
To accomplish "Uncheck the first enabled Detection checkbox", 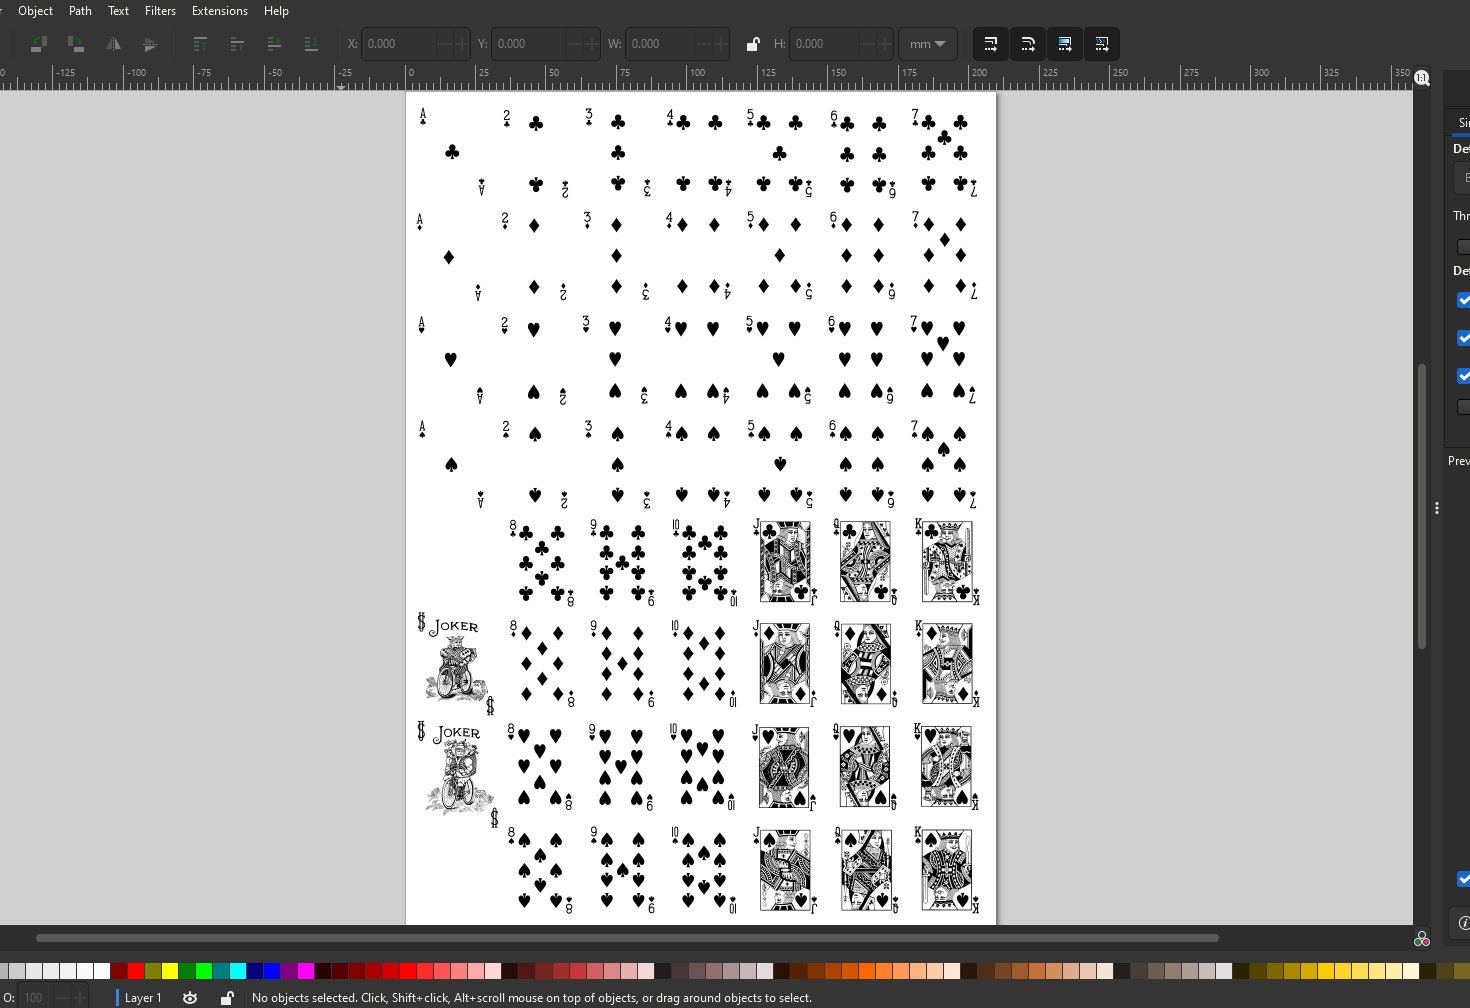I will (x=1464, y=300).
